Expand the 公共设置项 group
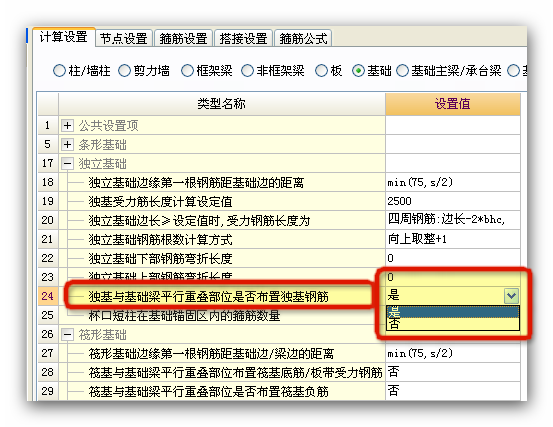 (67, 125)
